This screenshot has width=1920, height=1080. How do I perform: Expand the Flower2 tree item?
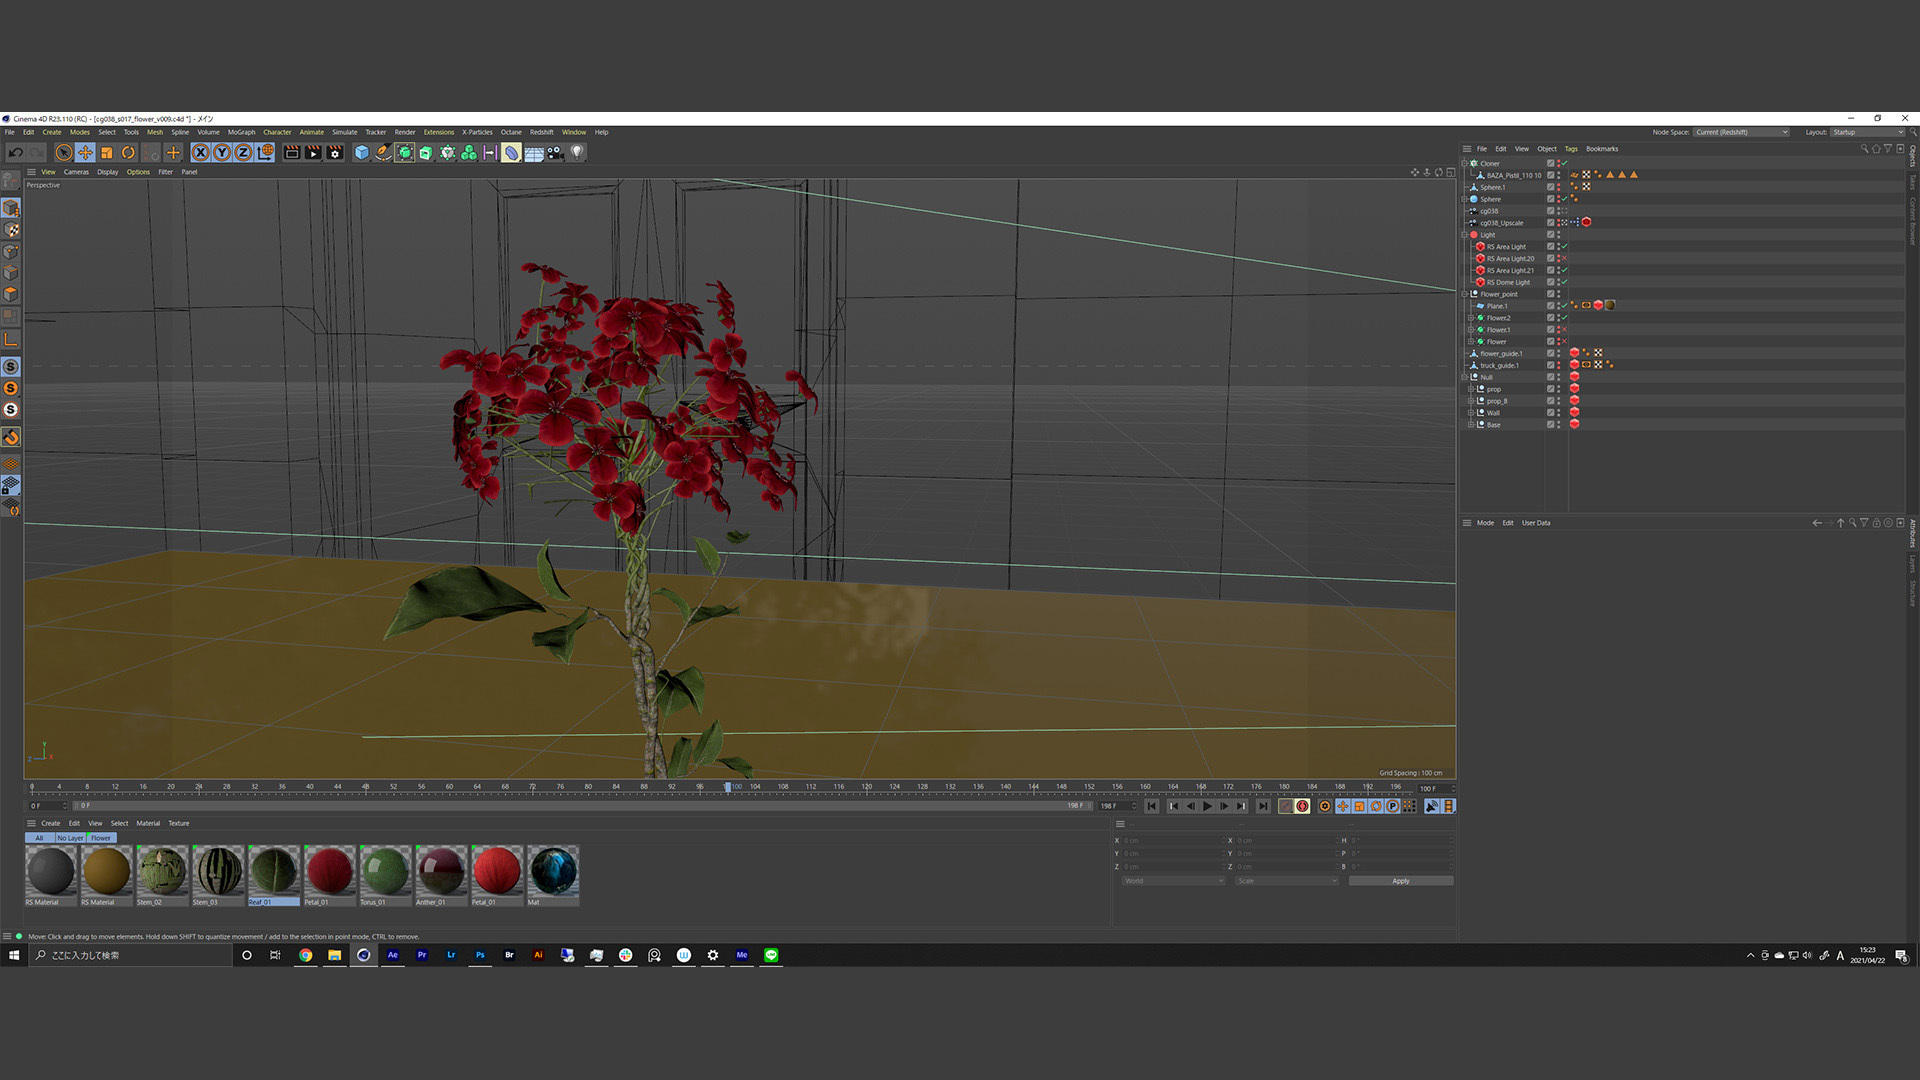[1470, 318]
